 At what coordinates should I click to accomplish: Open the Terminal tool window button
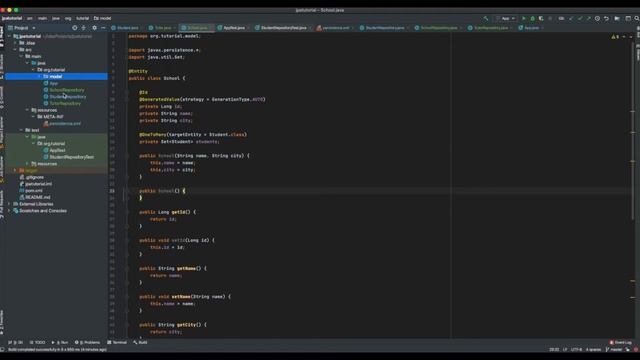[x=117, y=342]
